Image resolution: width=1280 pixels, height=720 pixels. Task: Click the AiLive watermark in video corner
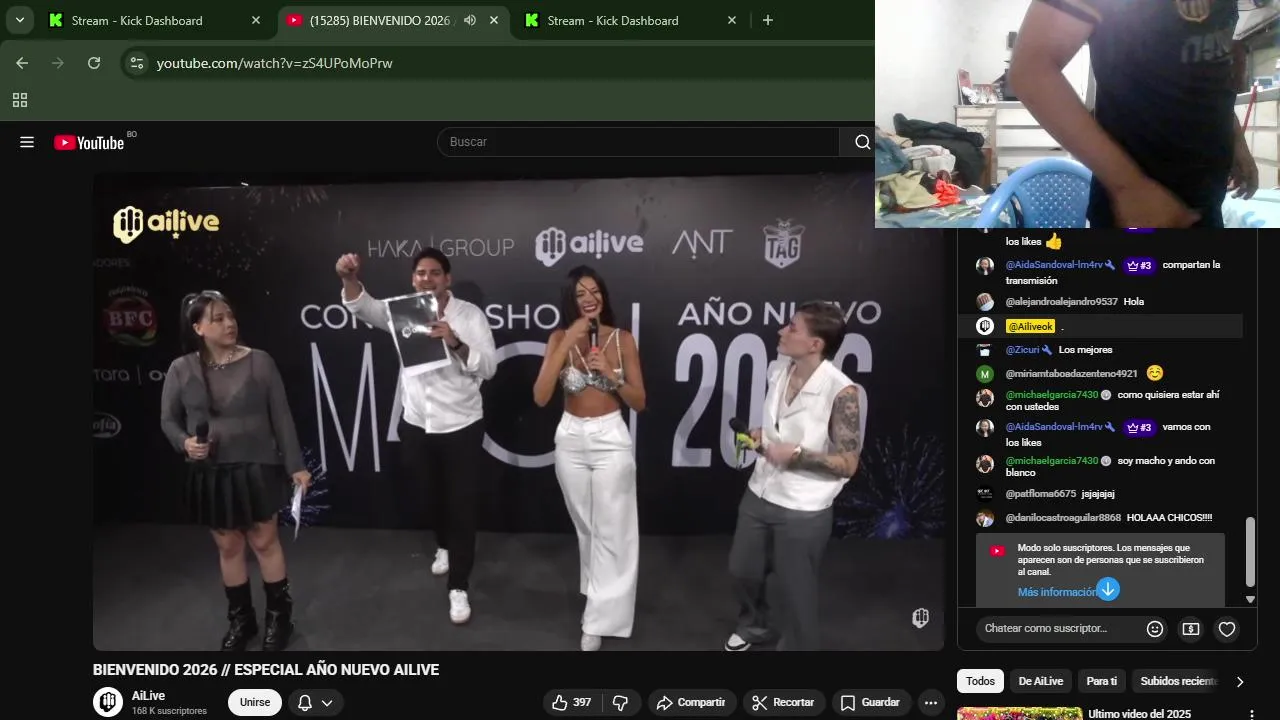point(920,618)
